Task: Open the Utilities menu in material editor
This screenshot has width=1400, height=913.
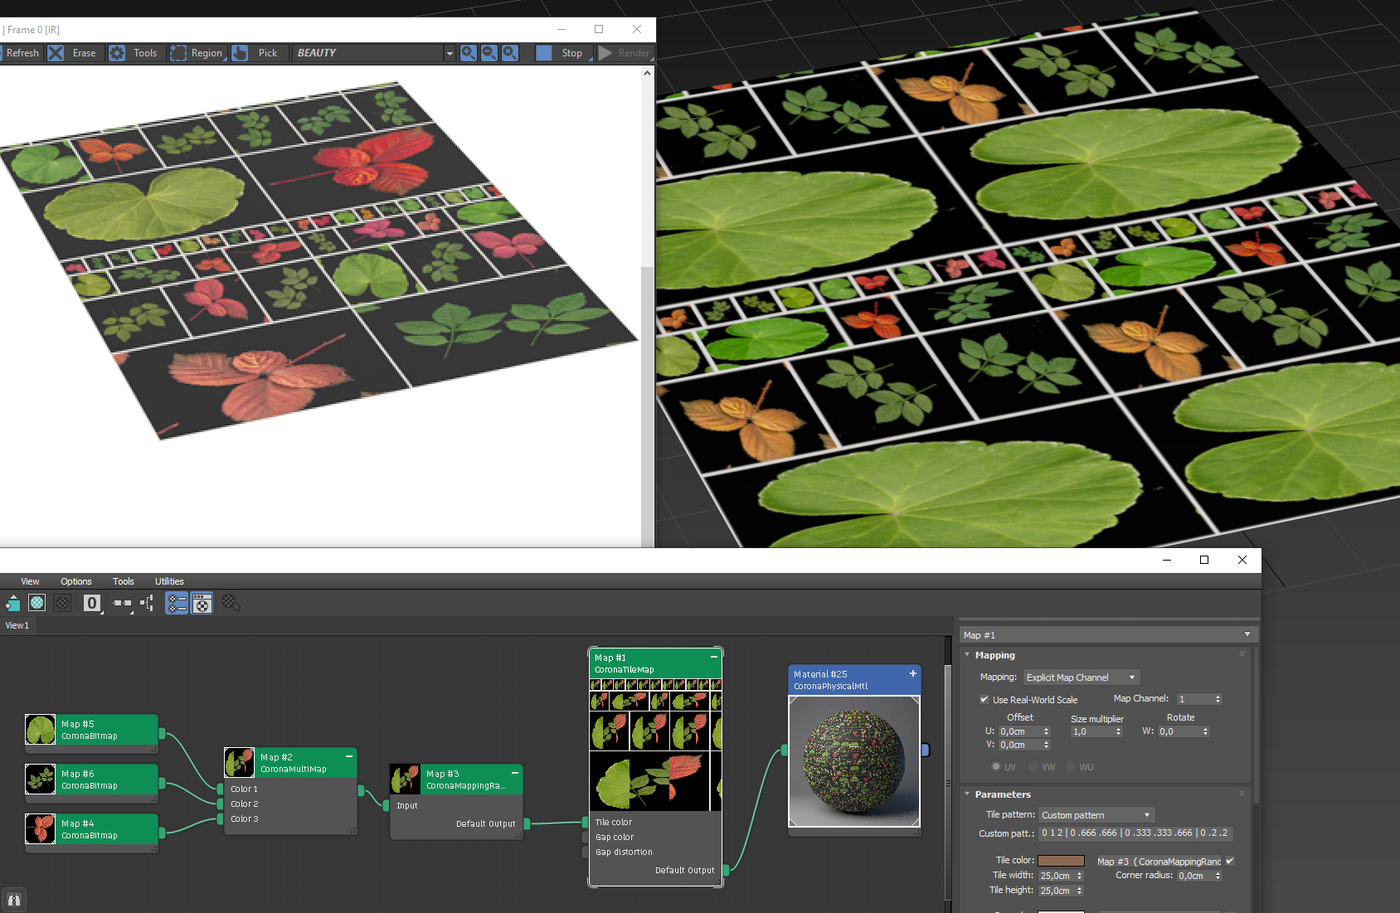Action: [x=169, y=581]
